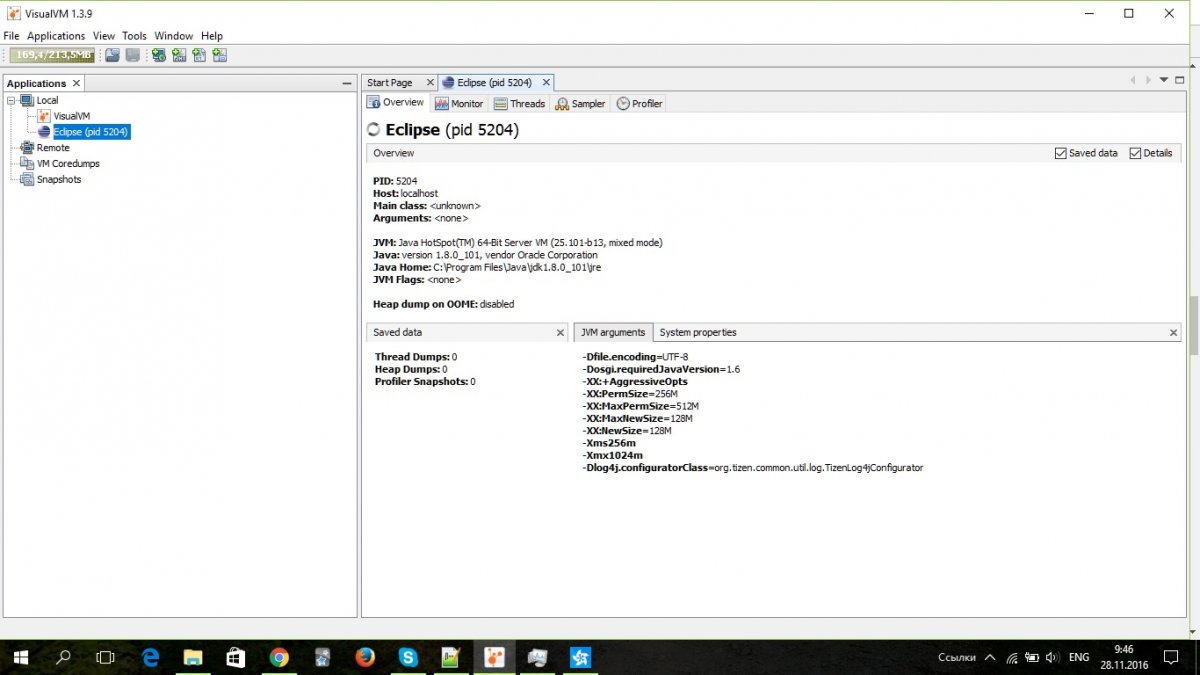Switch to the Monitor tab
Image resolution: width=1200 pixels, height=675 pixels.
click(x=459, y=103)
